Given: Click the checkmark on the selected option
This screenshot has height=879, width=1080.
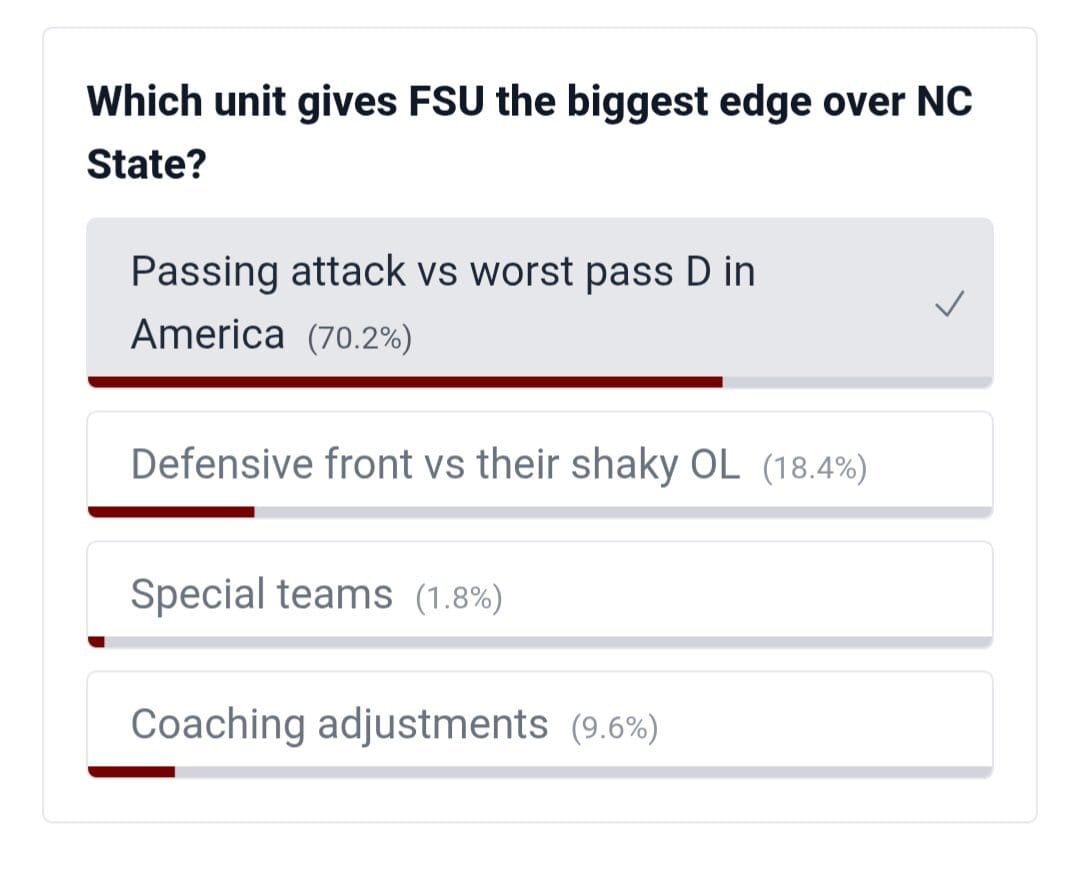Looking at the screenshot, I should 949,301.
